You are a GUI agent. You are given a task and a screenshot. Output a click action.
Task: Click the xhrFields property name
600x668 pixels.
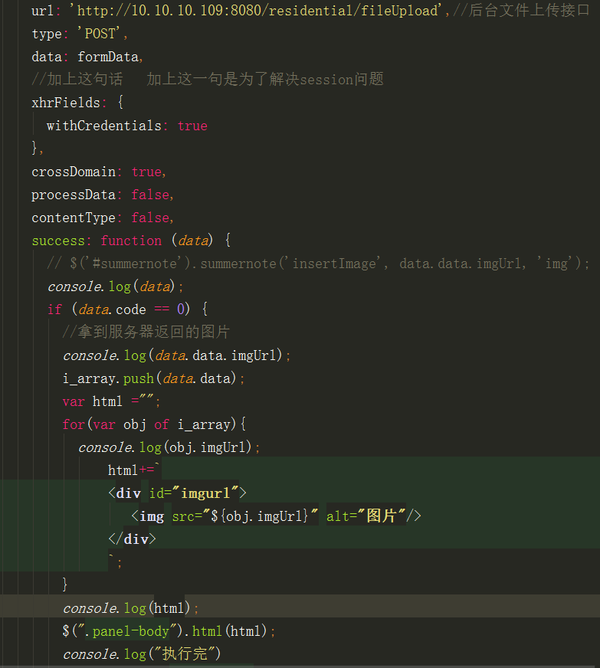tap(66, 102)
